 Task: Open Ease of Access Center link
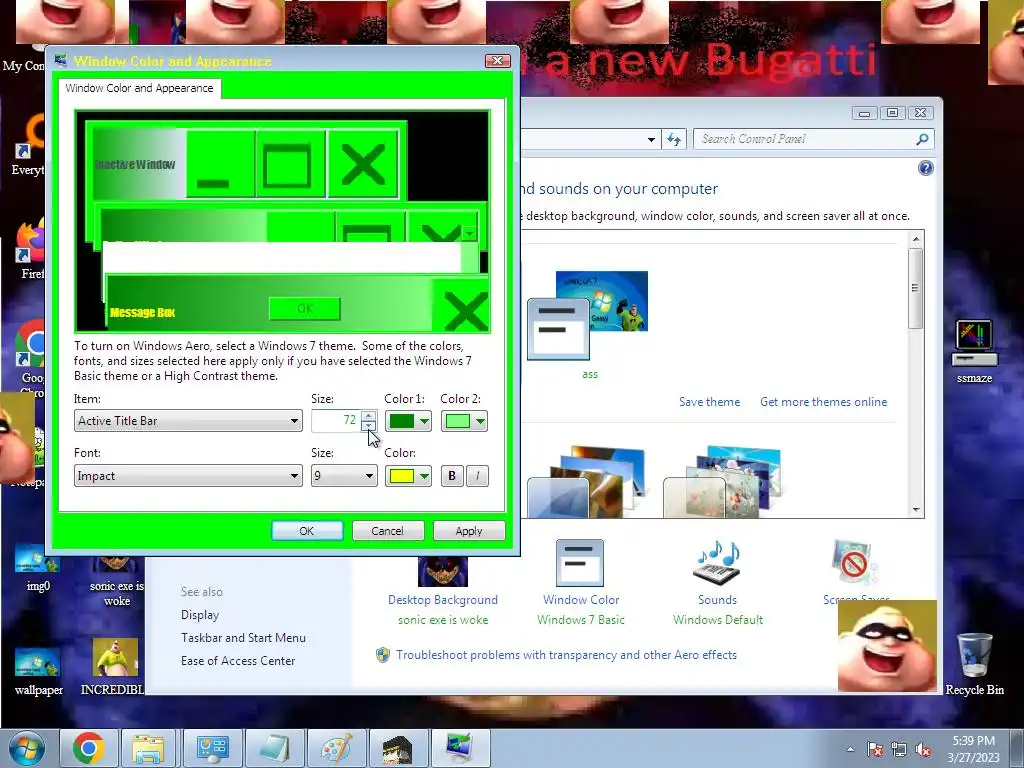(x=238, y=660)
